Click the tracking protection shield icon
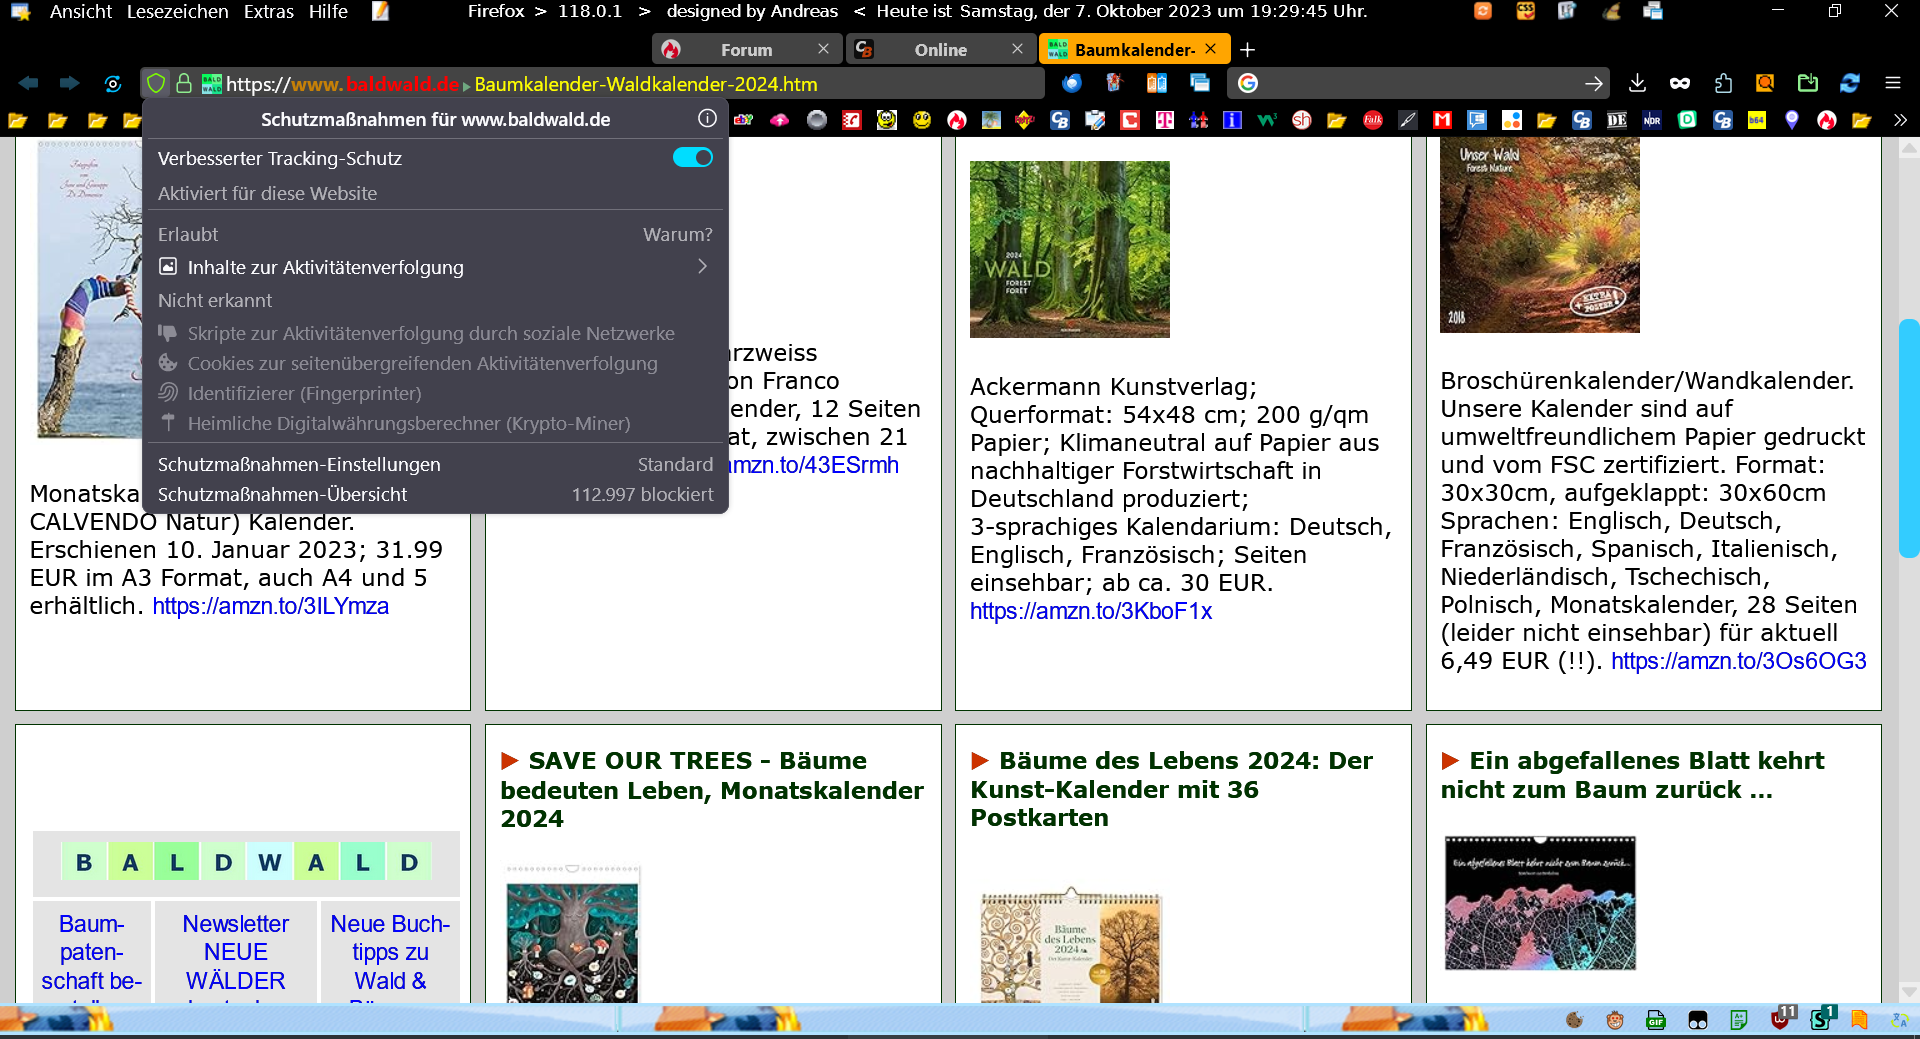The height and width of the screenshot is (1039, 1920). [156, 84]
